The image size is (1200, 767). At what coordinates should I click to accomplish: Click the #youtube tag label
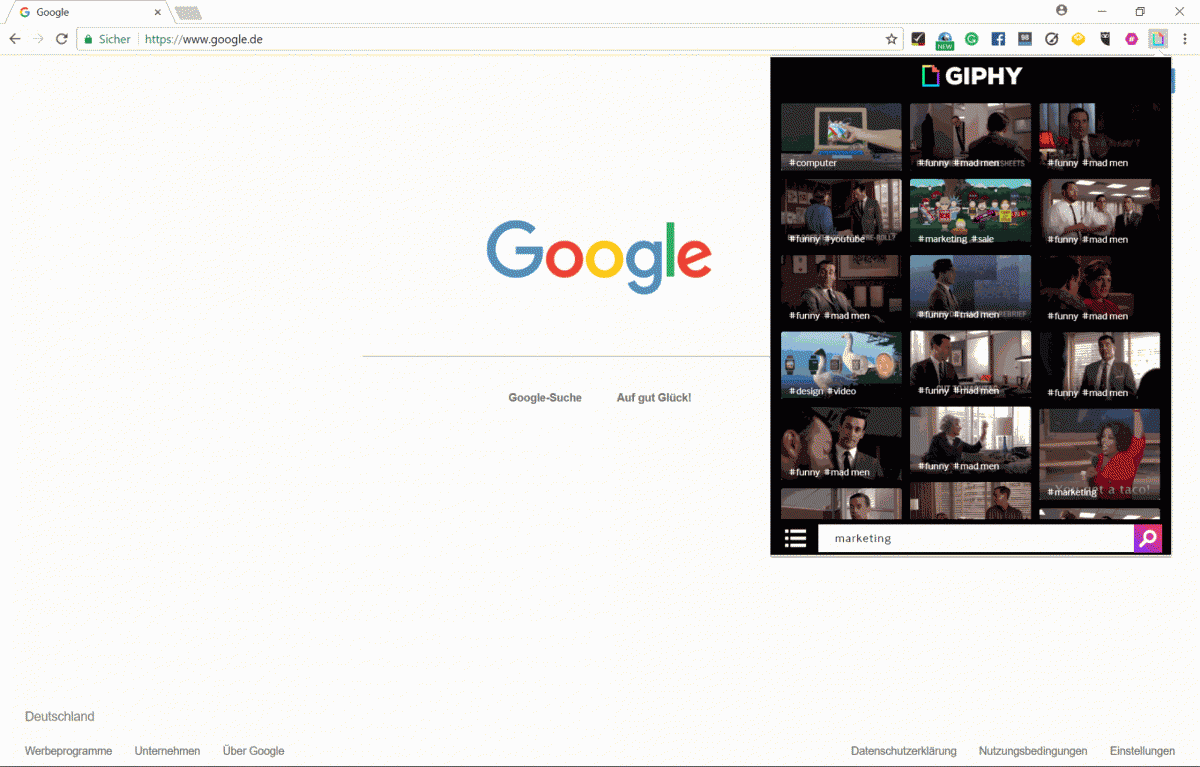[844, 239]
